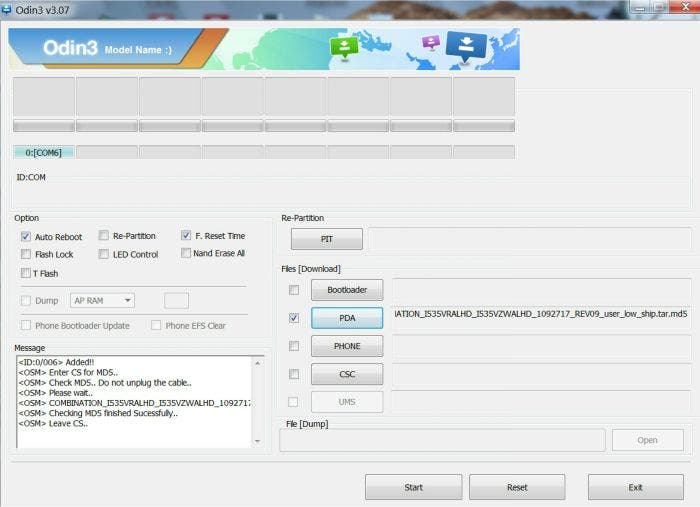This screenshot has height=507, width=700.
Task: Click the purple speech bubble icon in banner
Action: point(431,42)
